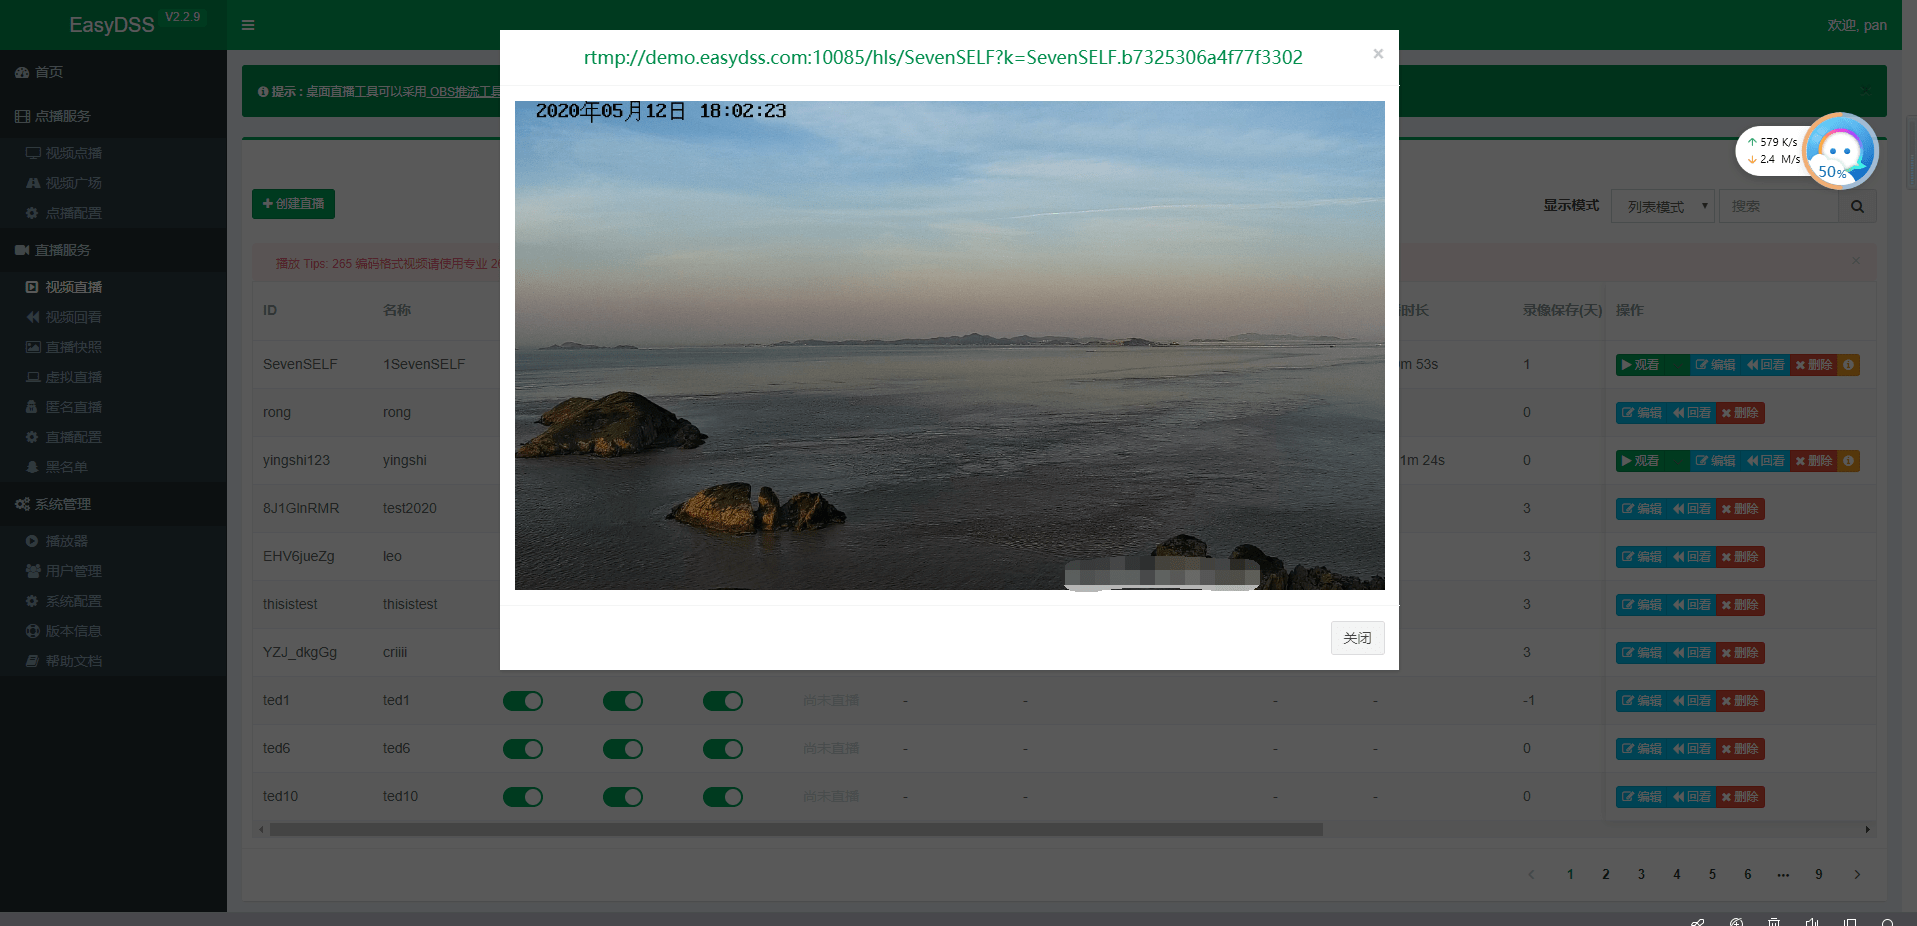The width and height of the screenshot is (1917, 926).
Task: Click the hamburger menu icon in the header
Action: 248,25
